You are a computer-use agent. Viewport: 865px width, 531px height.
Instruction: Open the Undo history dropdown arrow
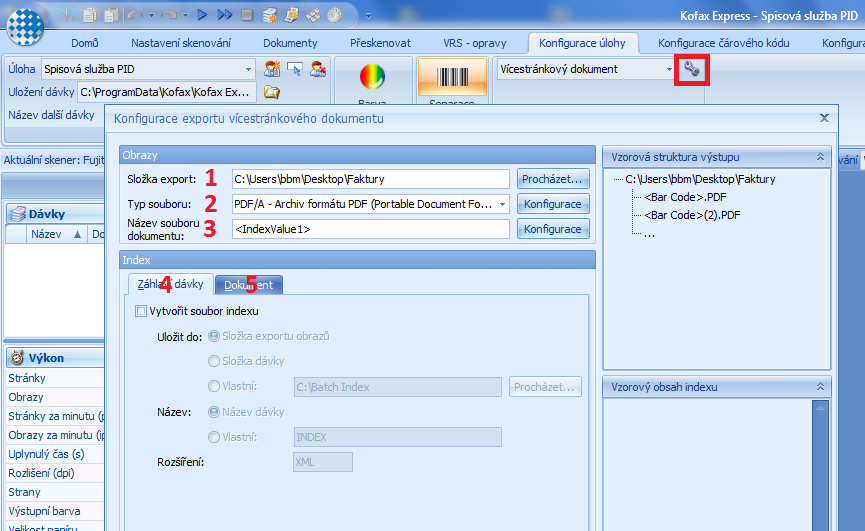(151, 16)
